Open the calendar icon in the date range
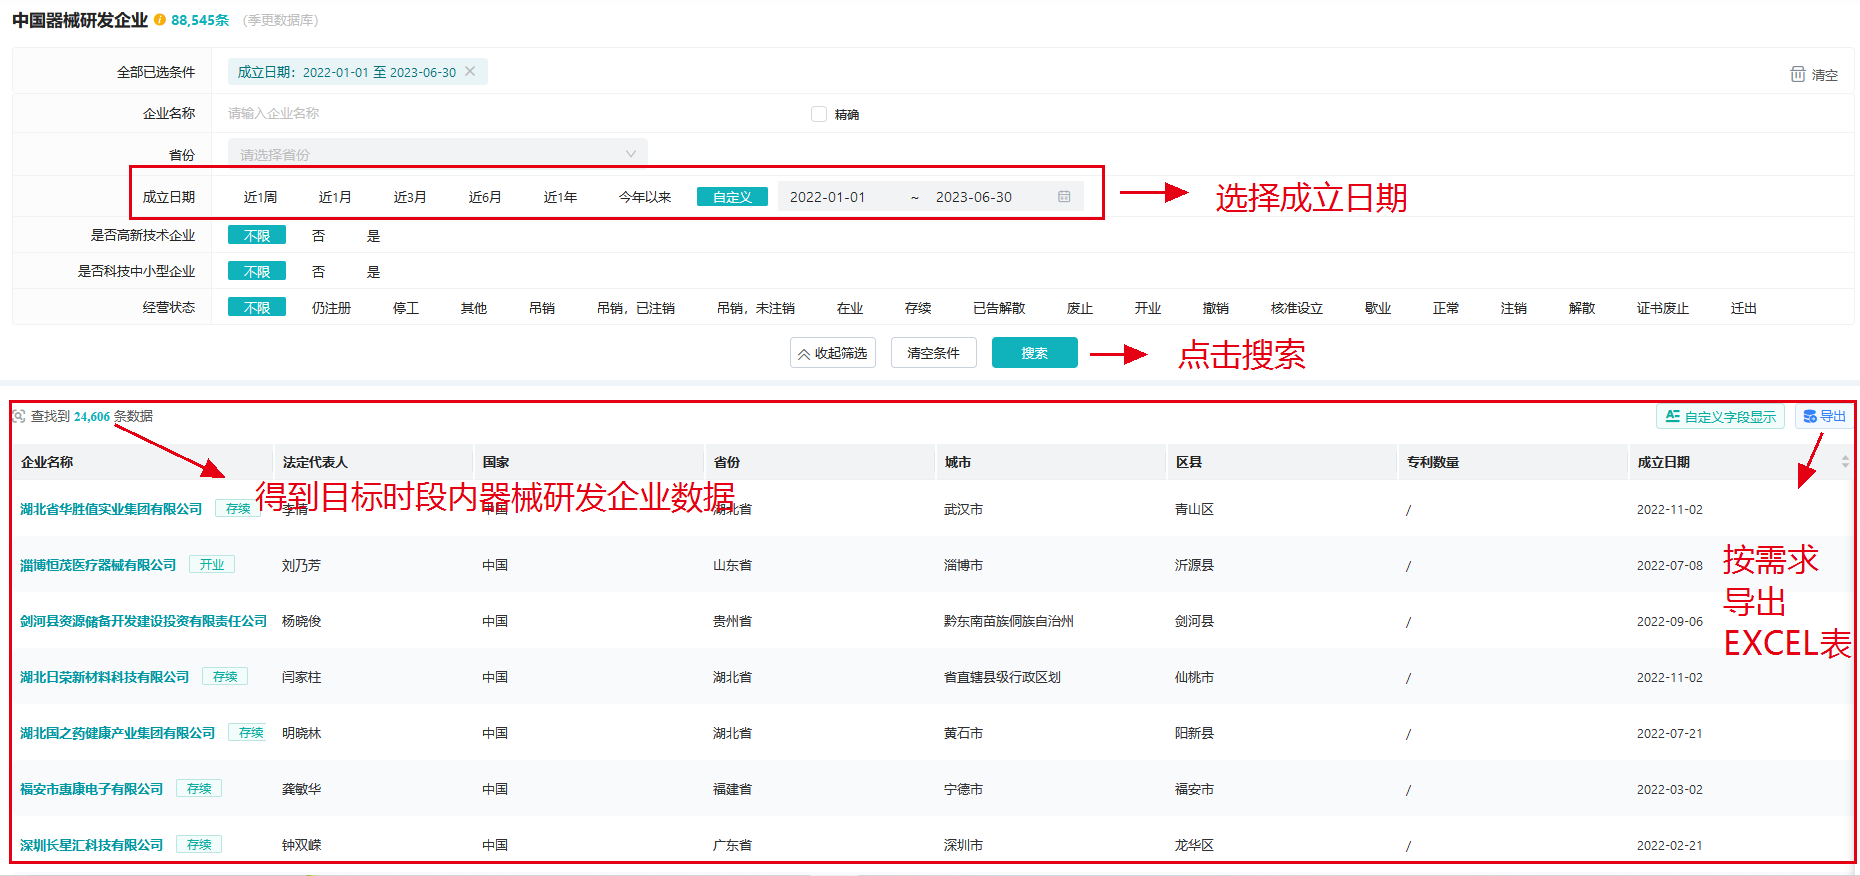Screen dimensions: 1860x876 (1064, 197)
